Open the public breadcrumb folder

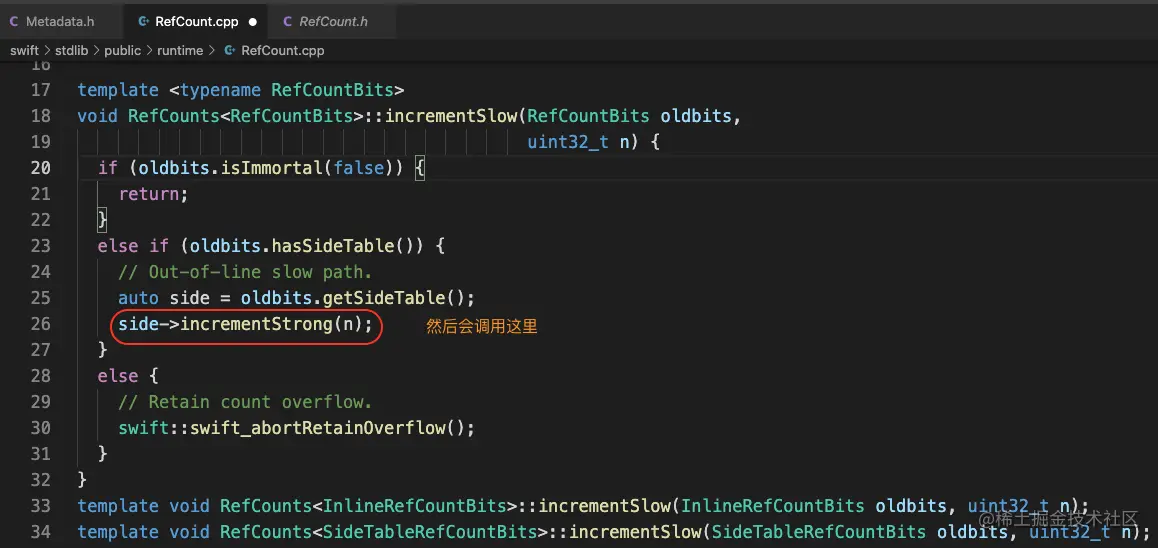[123, 50]
